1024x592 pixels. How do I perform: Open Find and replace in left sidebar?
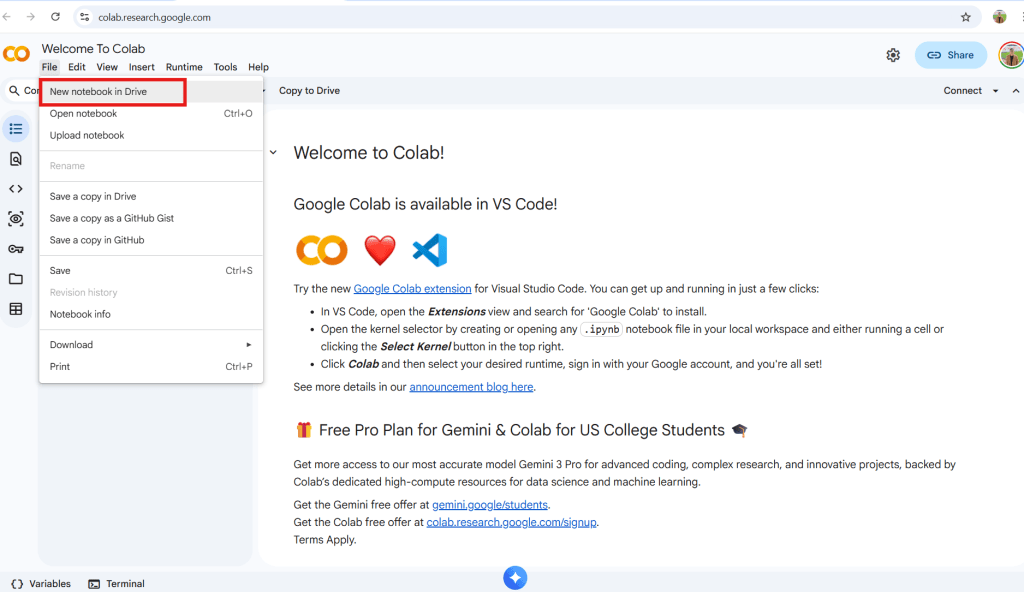pyautogui.click(x=16, y=159)
